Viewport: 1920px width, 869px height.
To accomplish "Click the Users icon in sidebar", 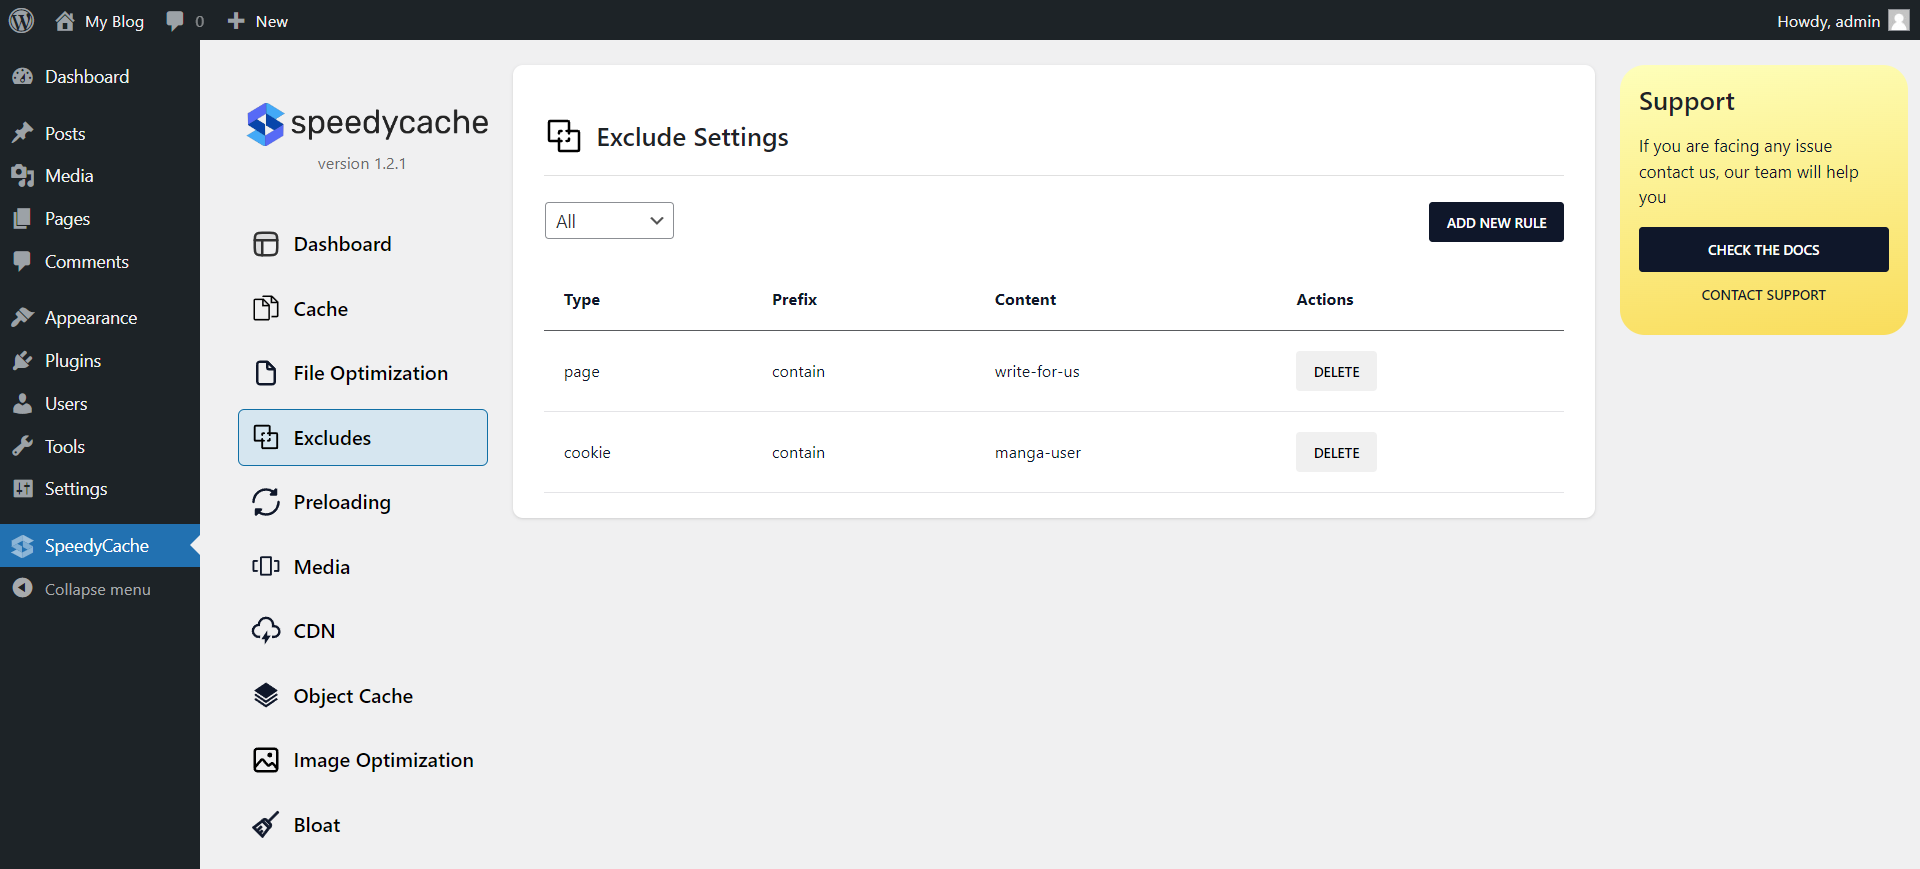I will pos(22,404).
